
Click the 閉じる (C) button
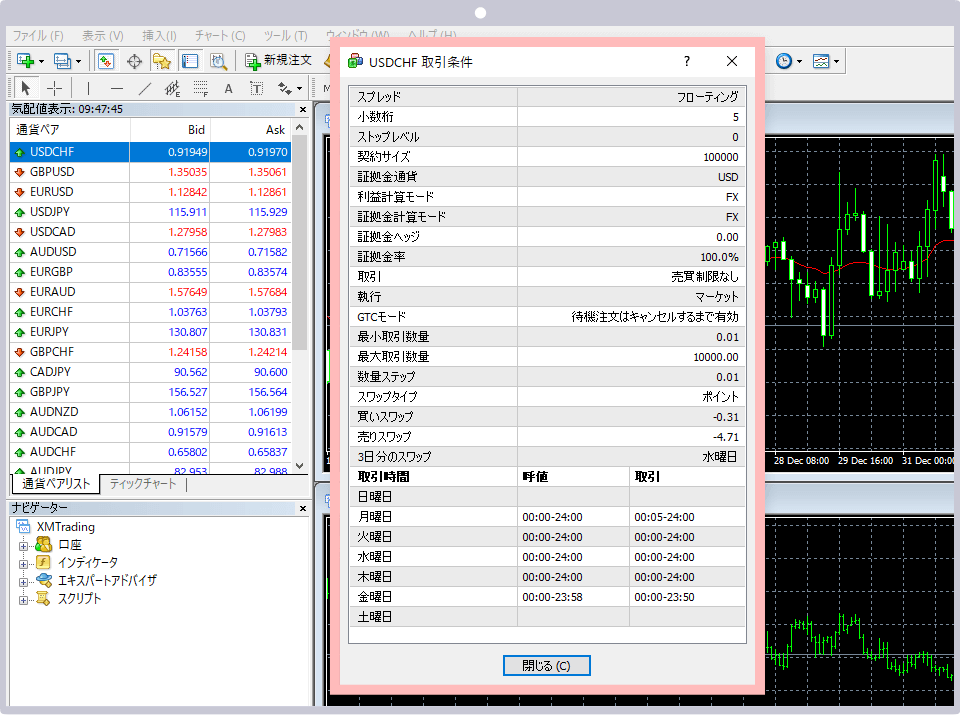pyautogui.click(x=546, y=666)
